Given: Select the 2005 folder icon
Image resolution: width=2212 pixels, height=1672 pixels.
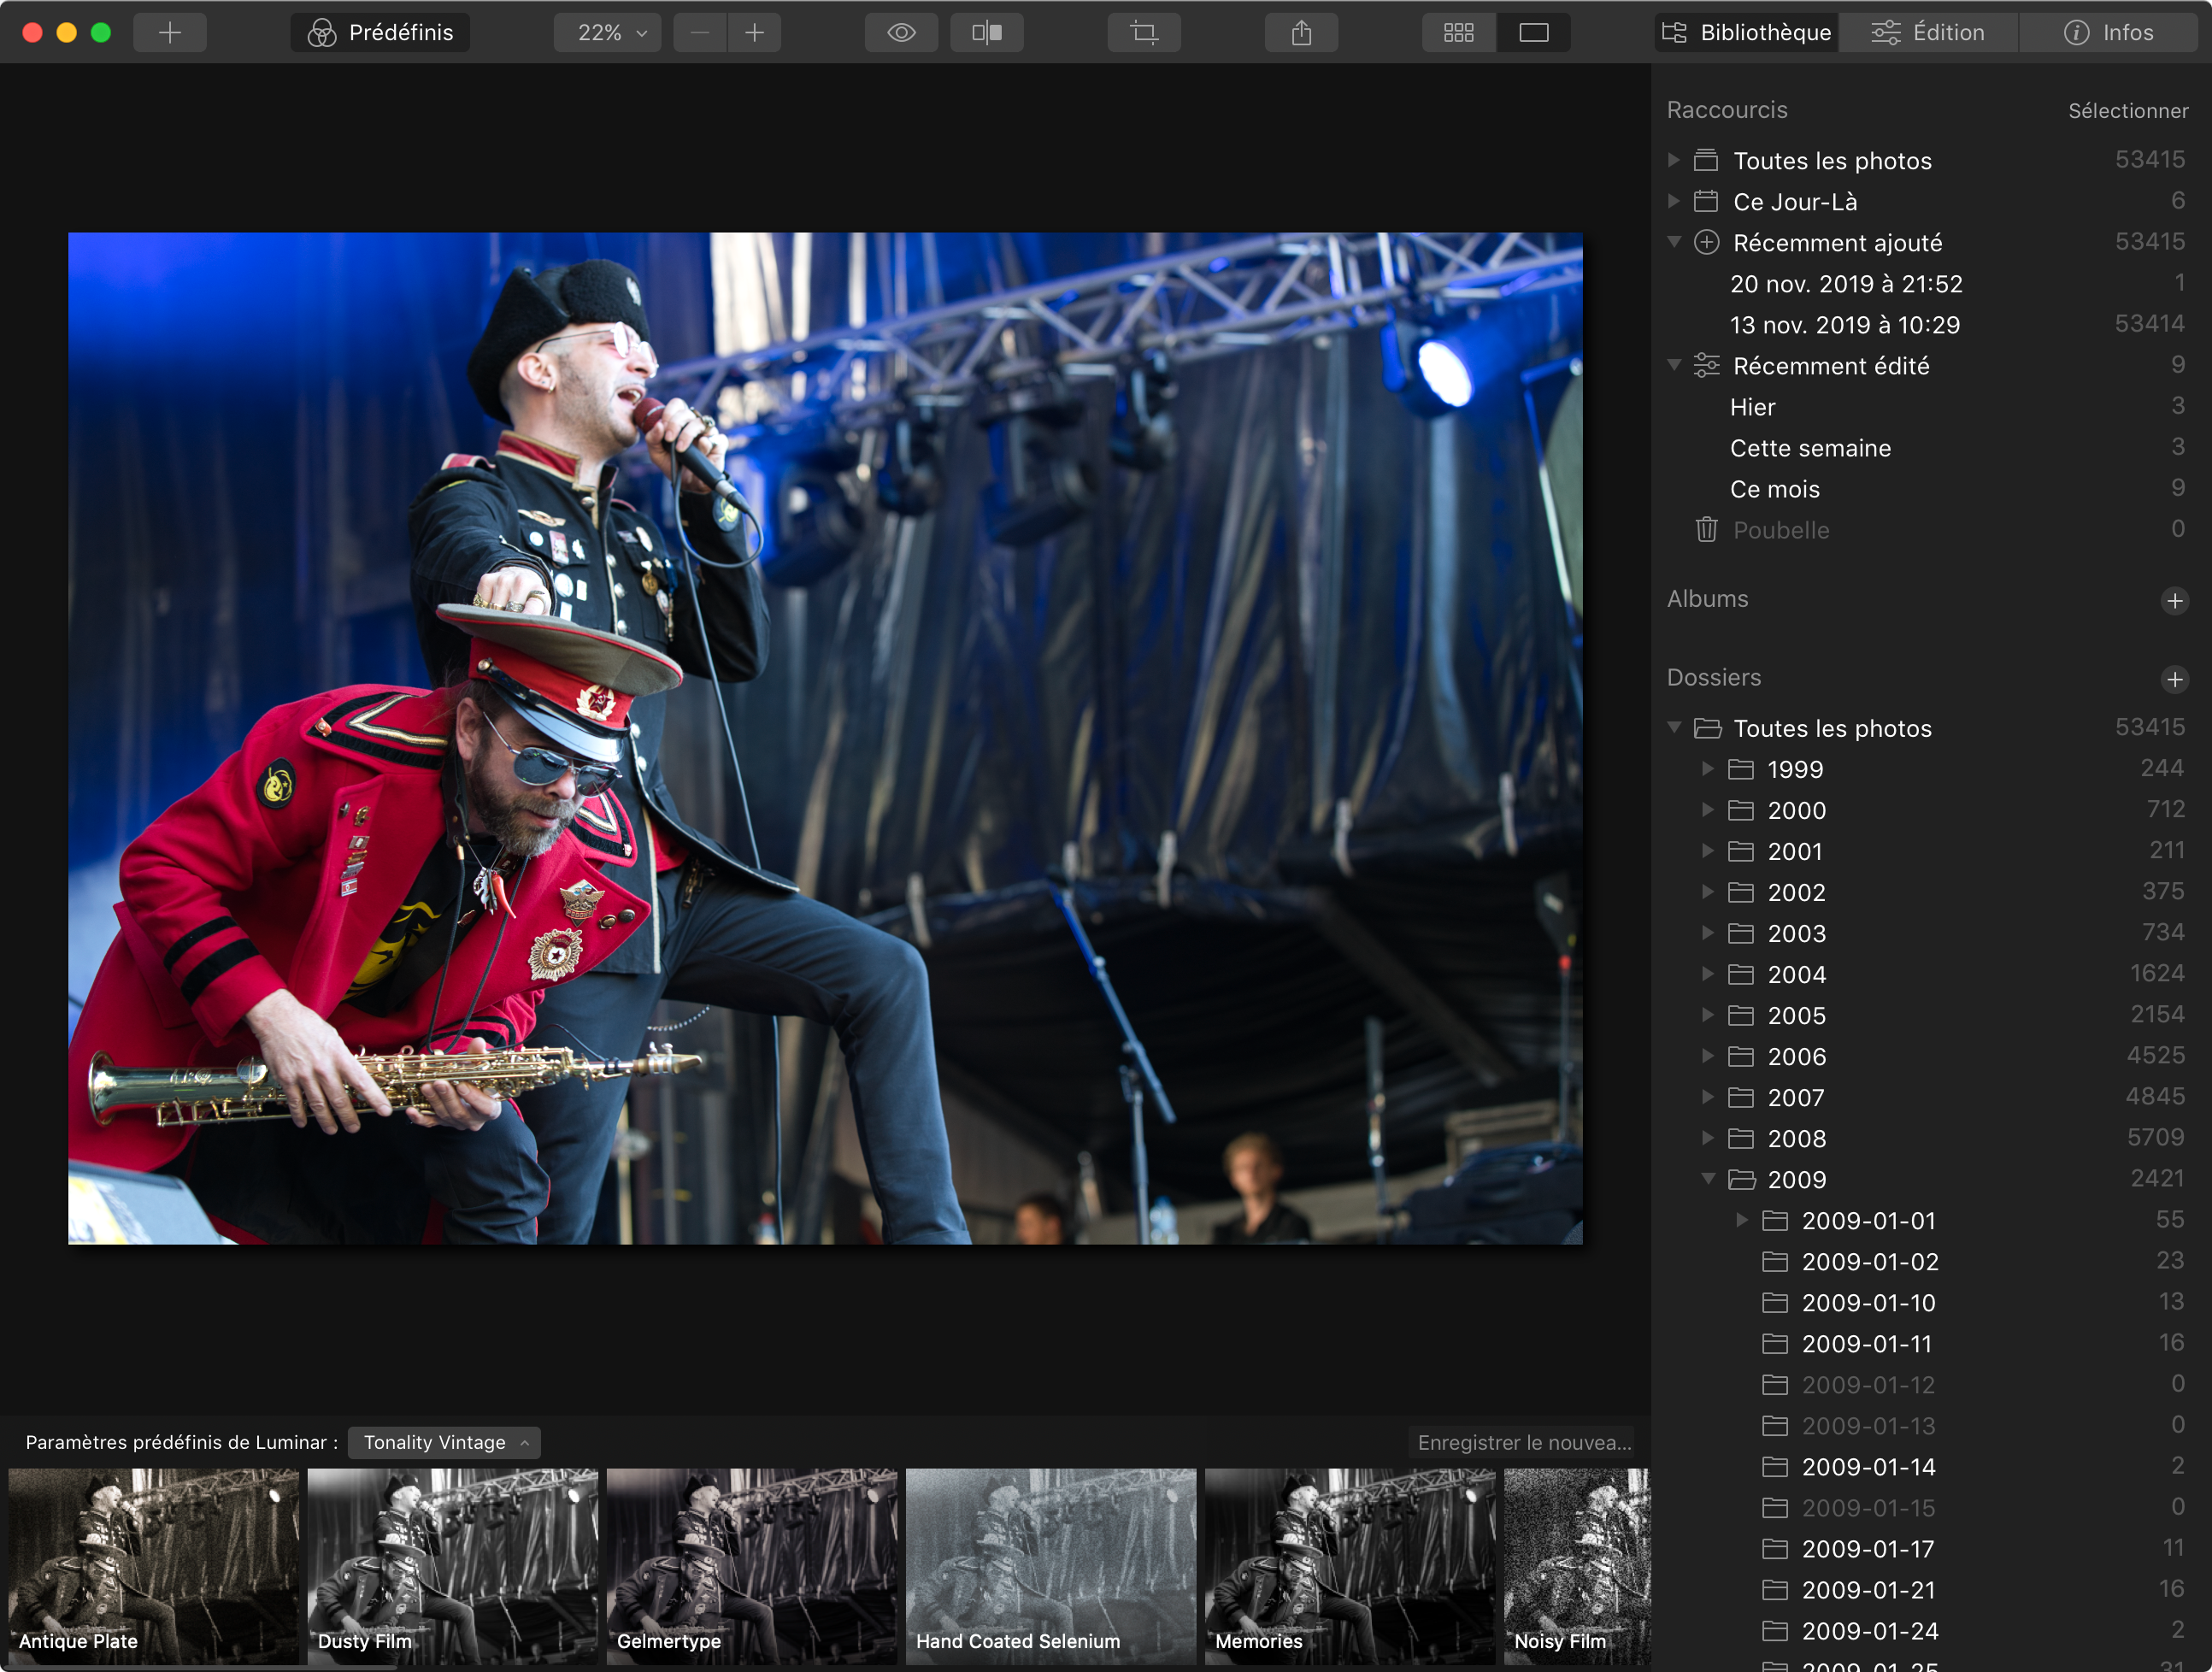Looking at the screenshot, I should tap(1741, 1015).
